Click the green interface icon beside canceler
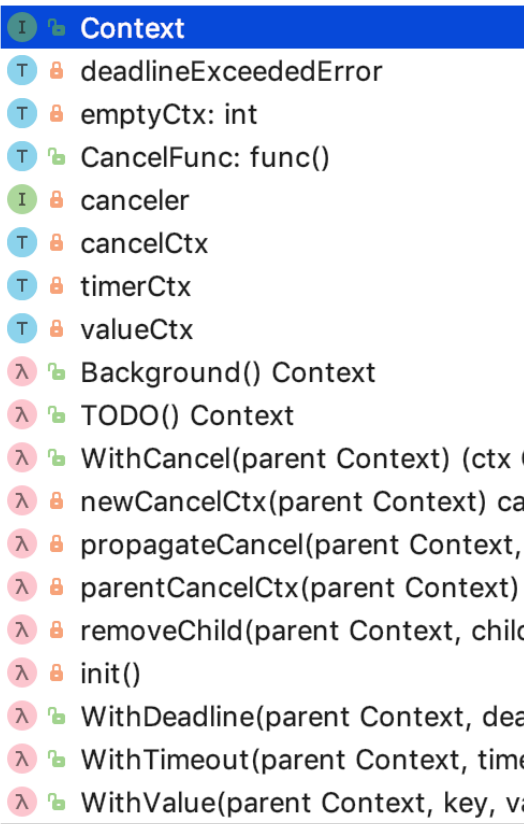Viewport: 524px width, 824px height. point(22,200)
